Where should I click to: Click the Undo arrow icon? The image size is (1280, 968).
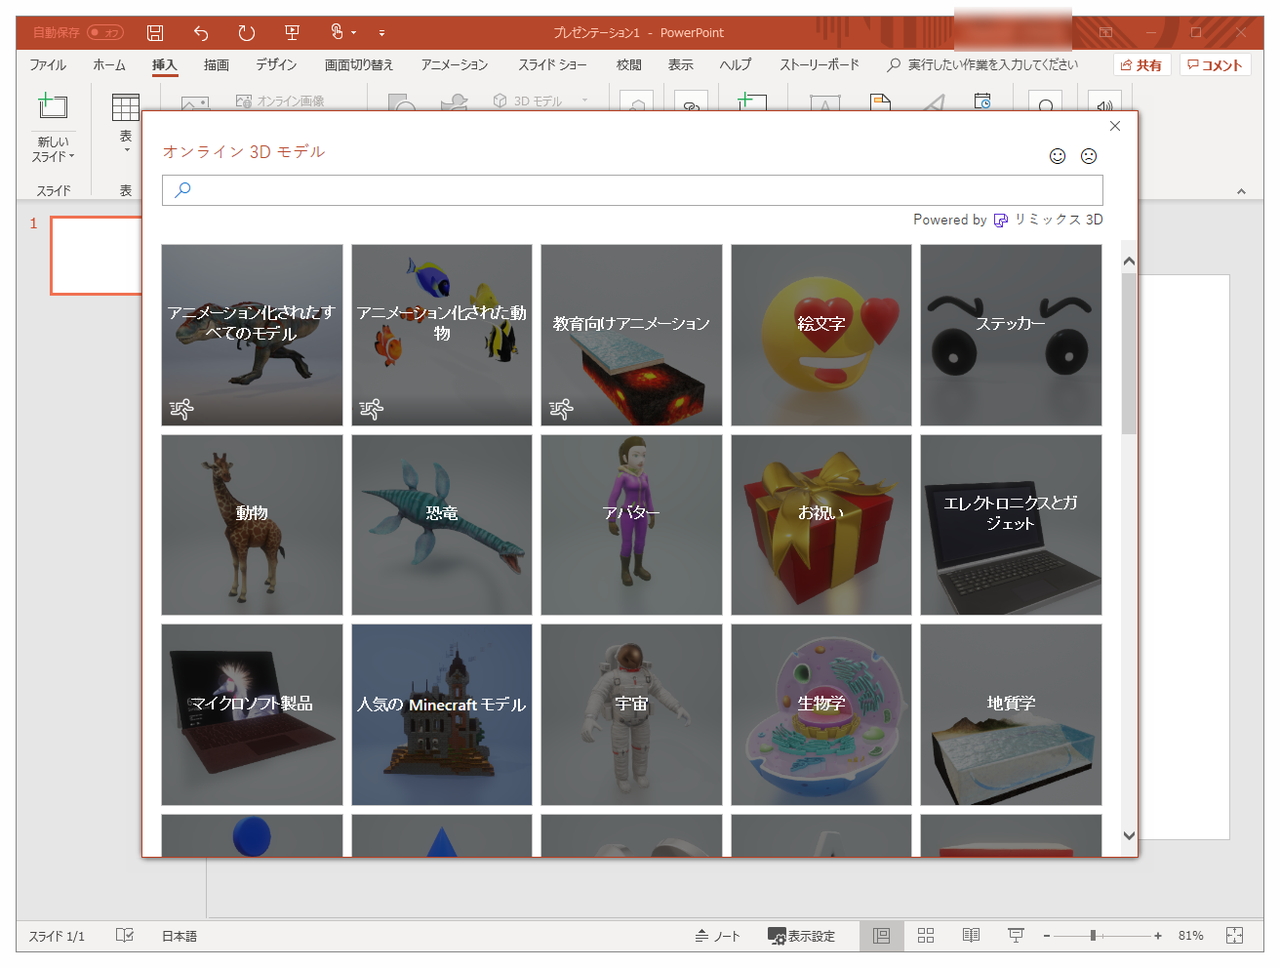pos(201,33)
